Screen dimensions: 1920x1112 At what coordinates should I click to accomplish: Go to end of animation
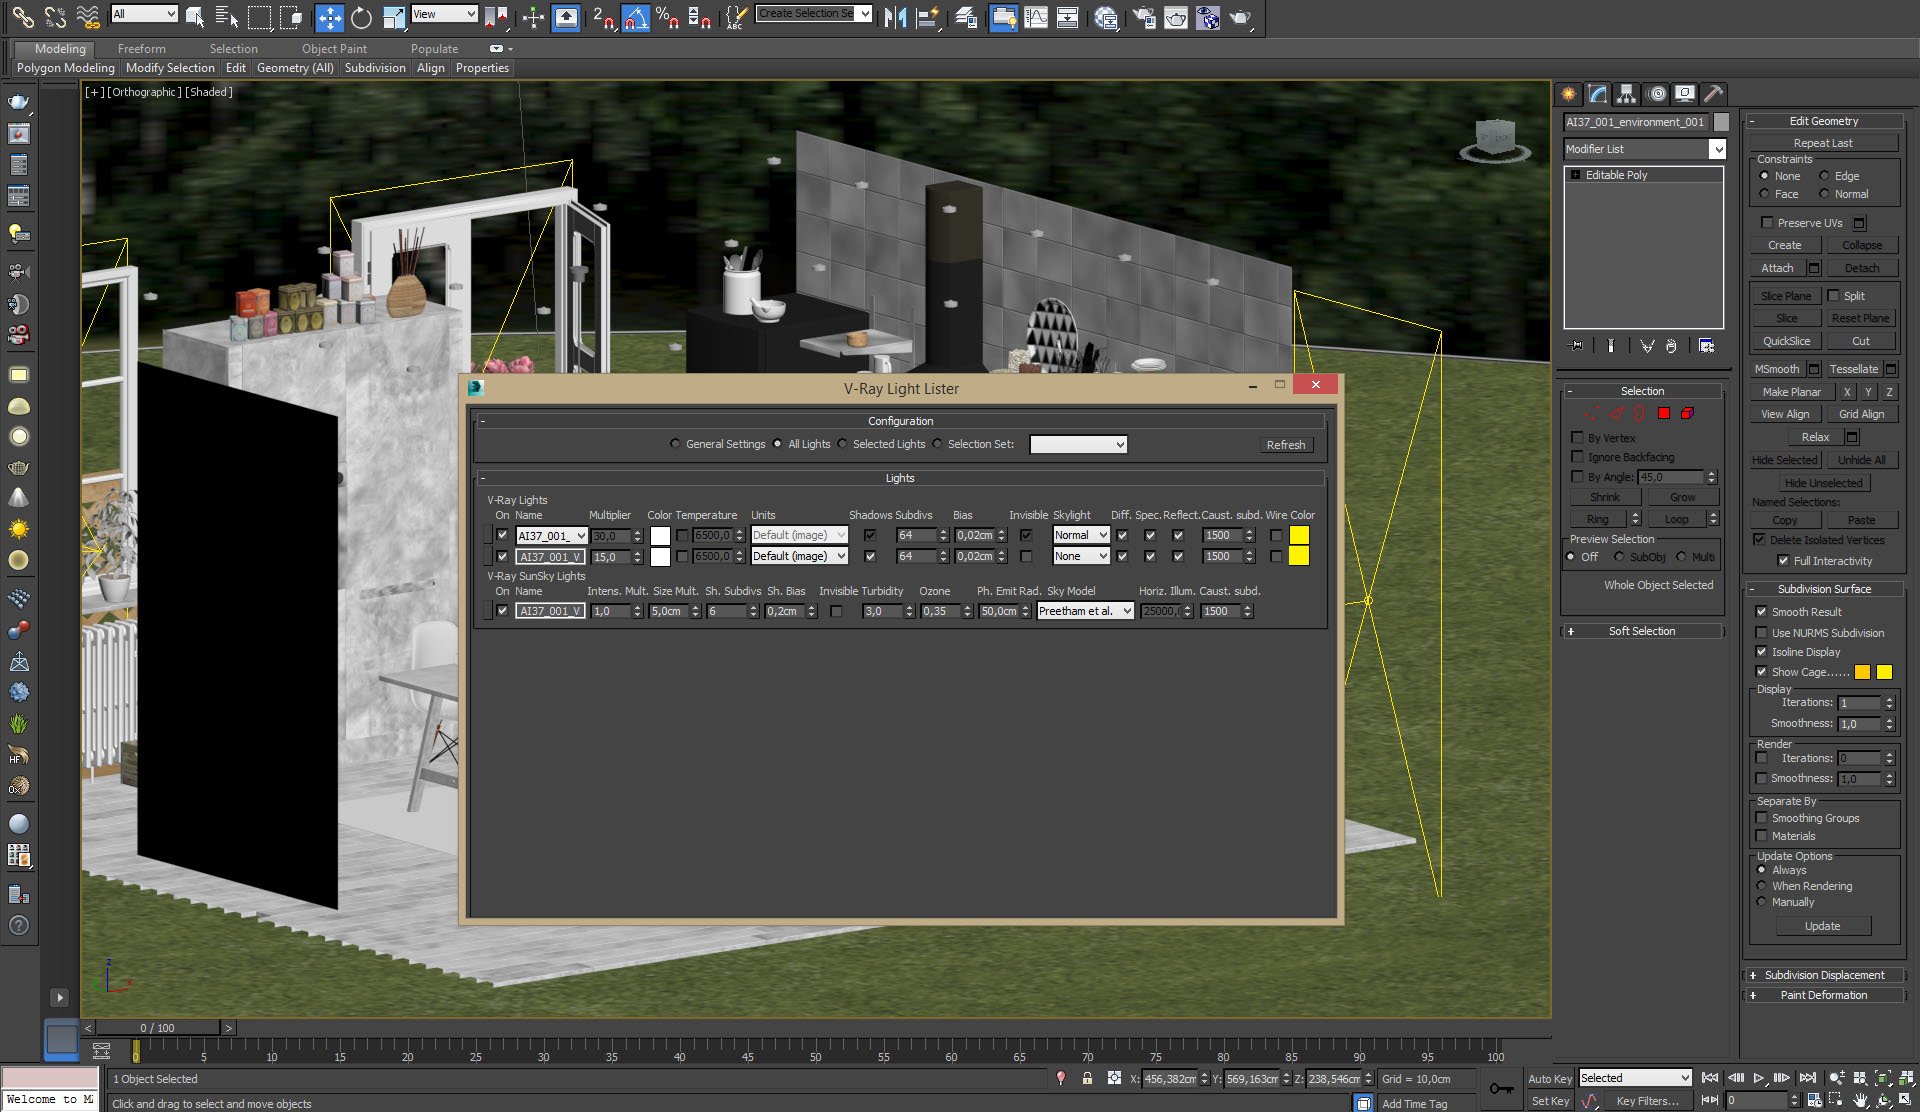[1807, 1078]
